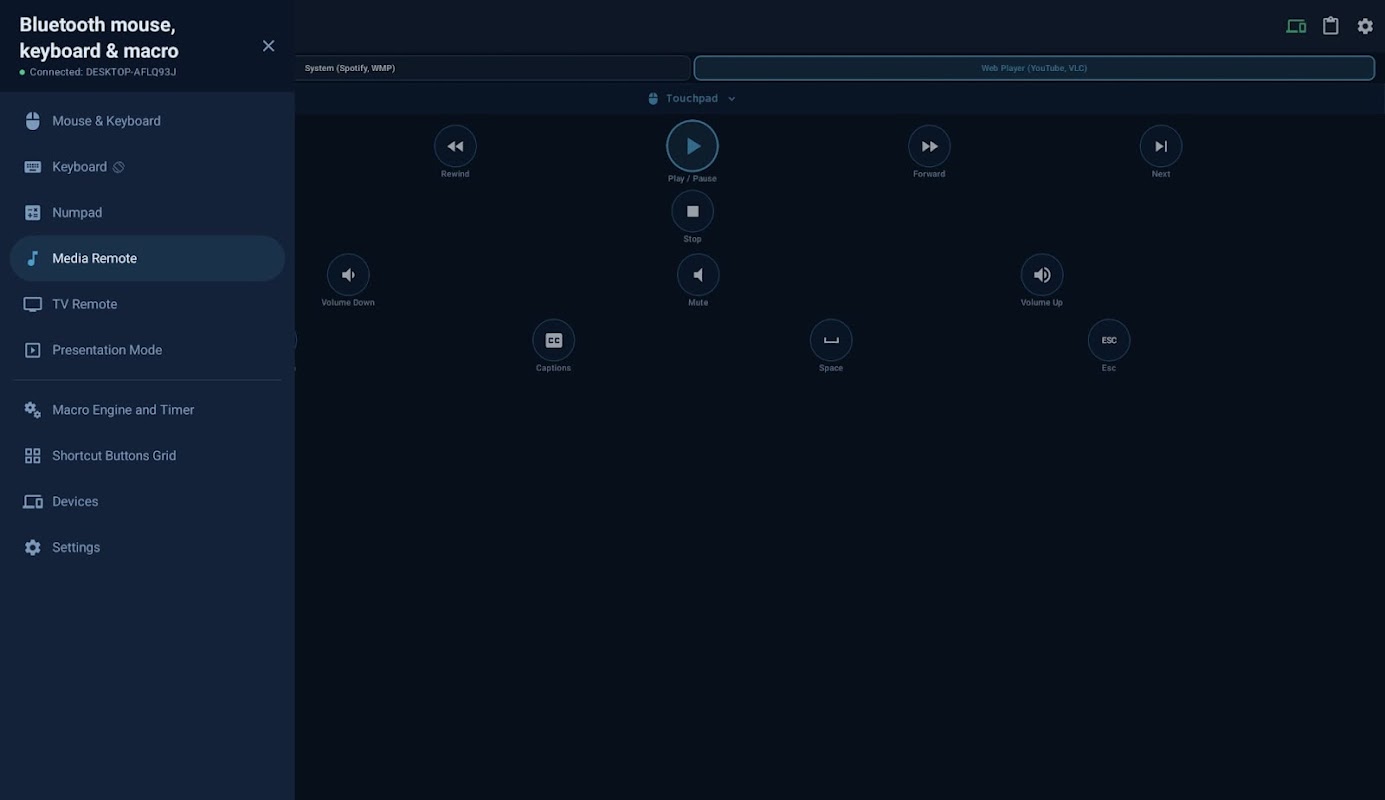Click the Forward media button
This screenshot has width=1385, height=800.
tap(929, 146)
